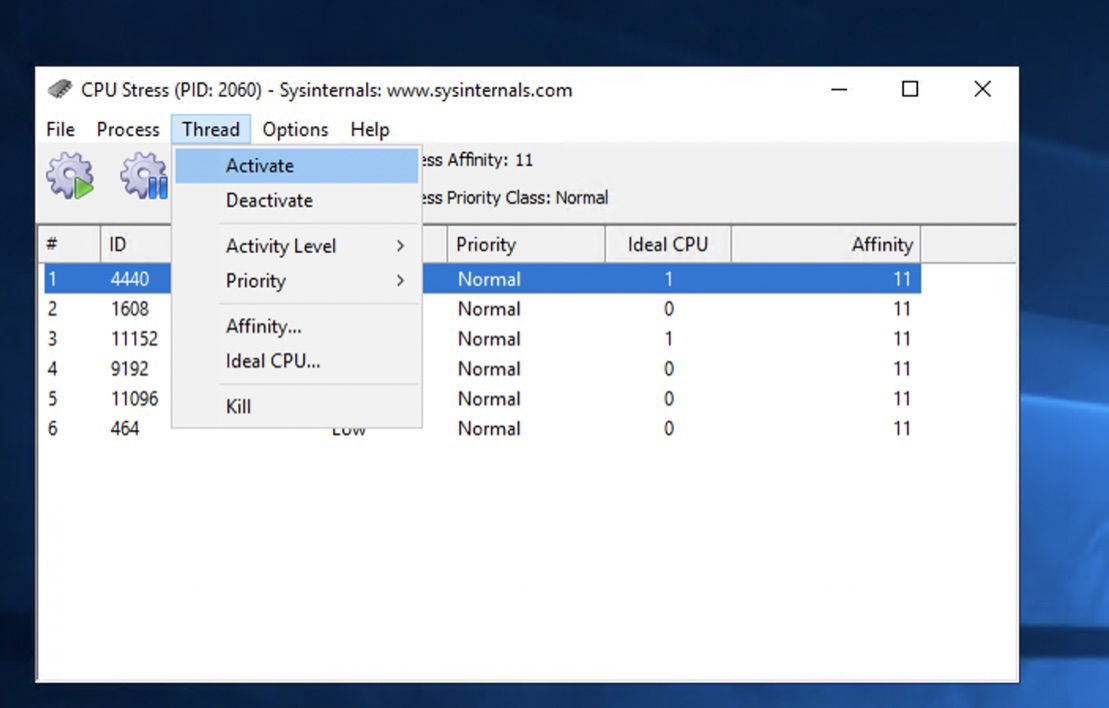
Task: Expand the Activity Level submenu
Action: pos(296,246)
